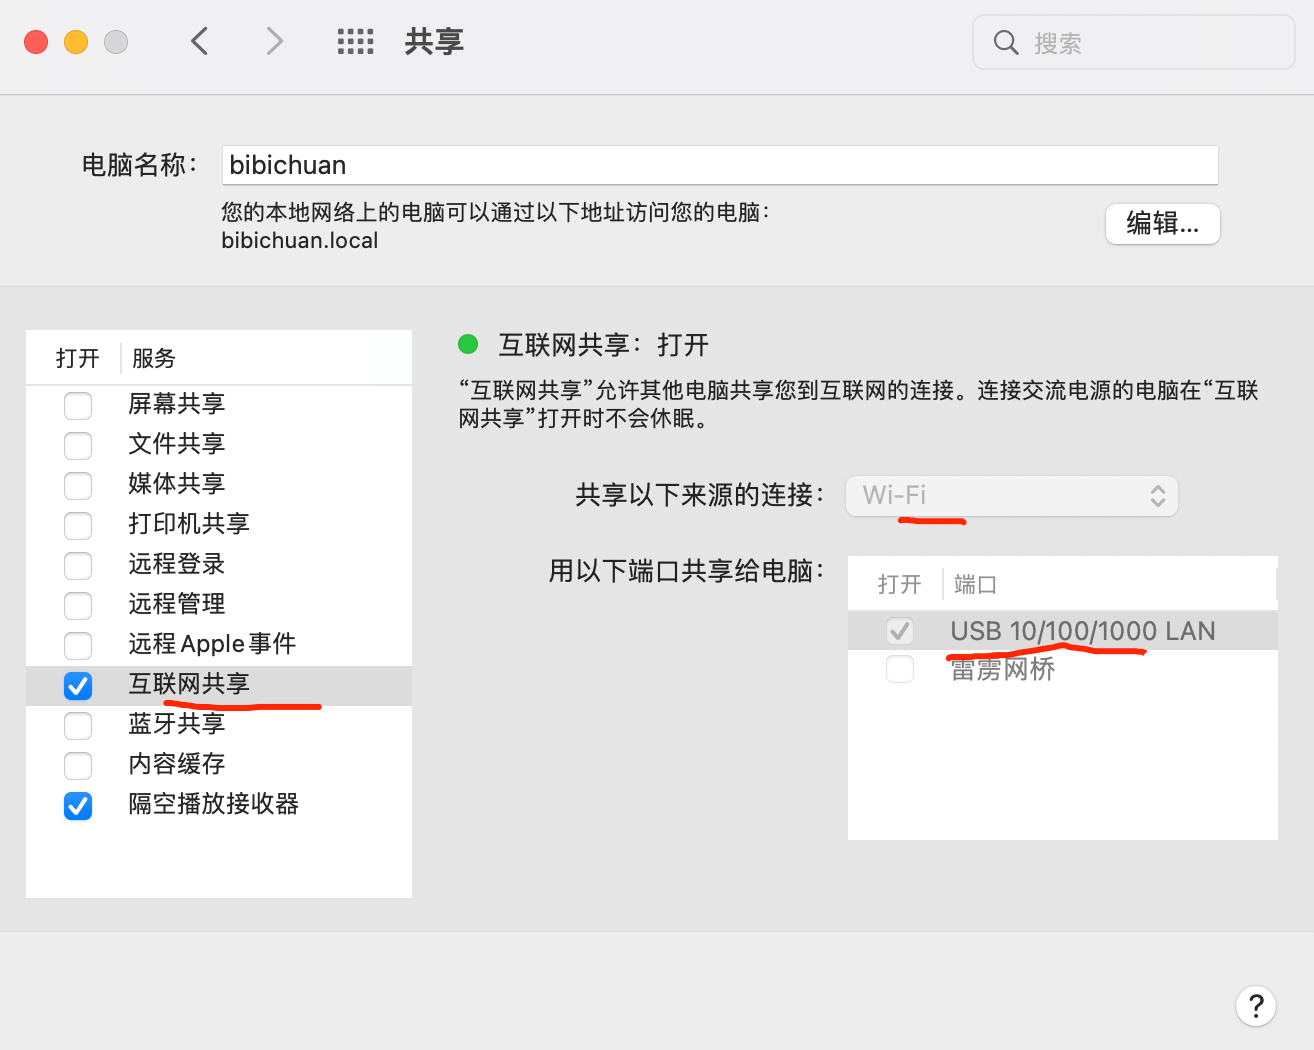
Task: Uncheck the 隔空播放接收器 service
Action: pos(78,806)
